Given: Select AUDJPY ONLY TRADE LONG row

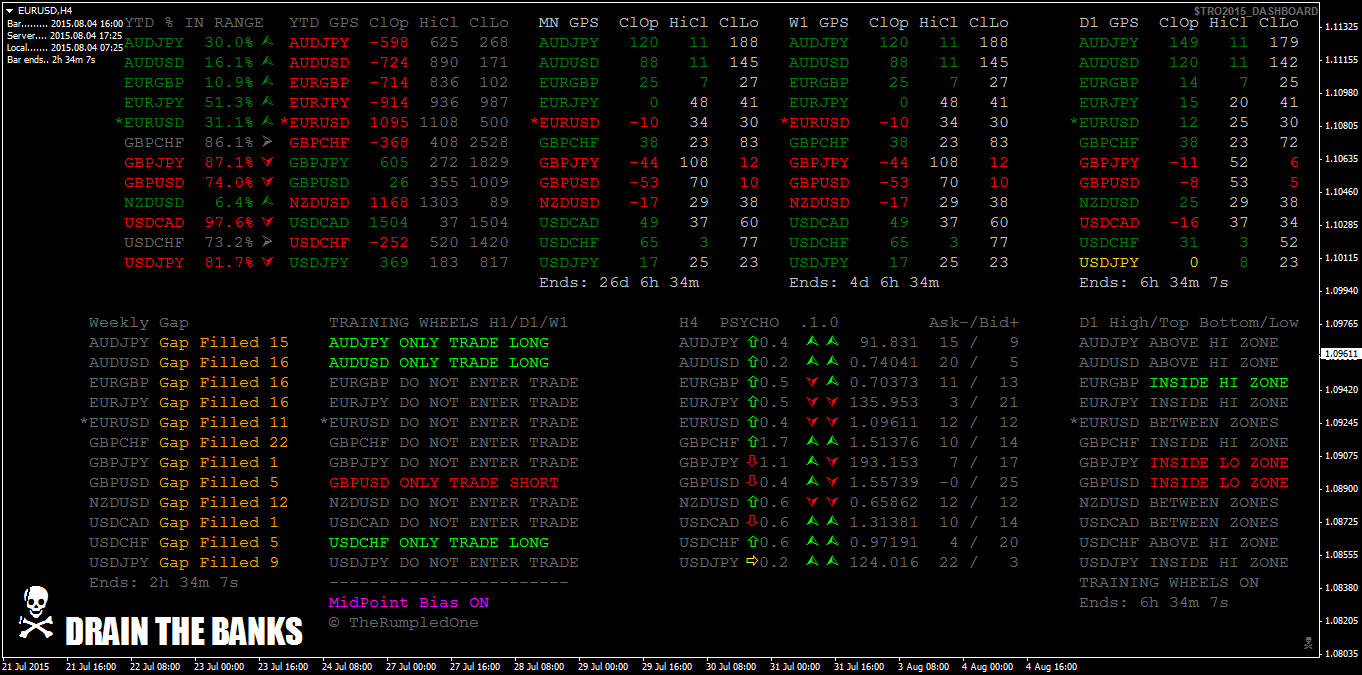Looking at the screenshot, I should [438, 342].
